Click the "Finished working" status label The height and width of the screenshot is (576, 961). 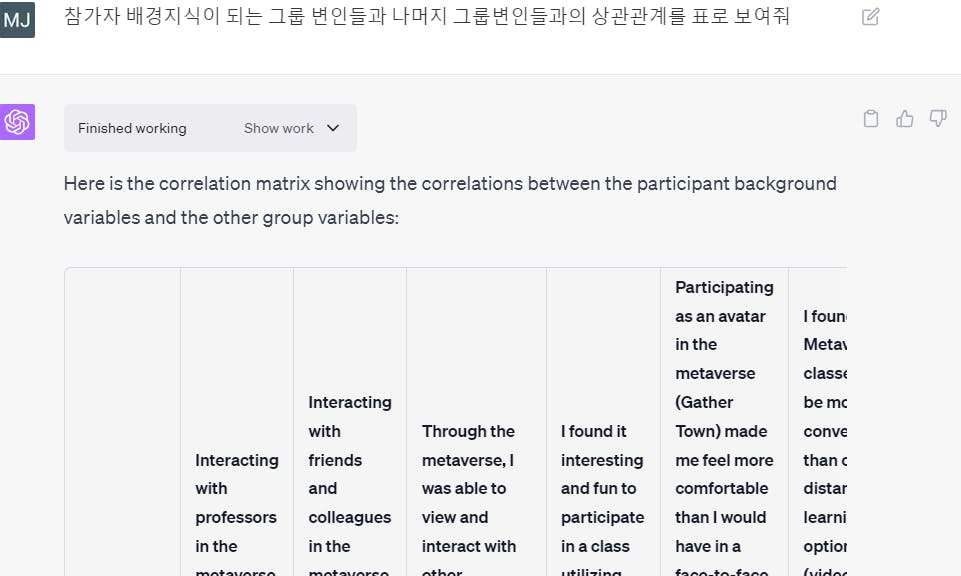point(132,128)
